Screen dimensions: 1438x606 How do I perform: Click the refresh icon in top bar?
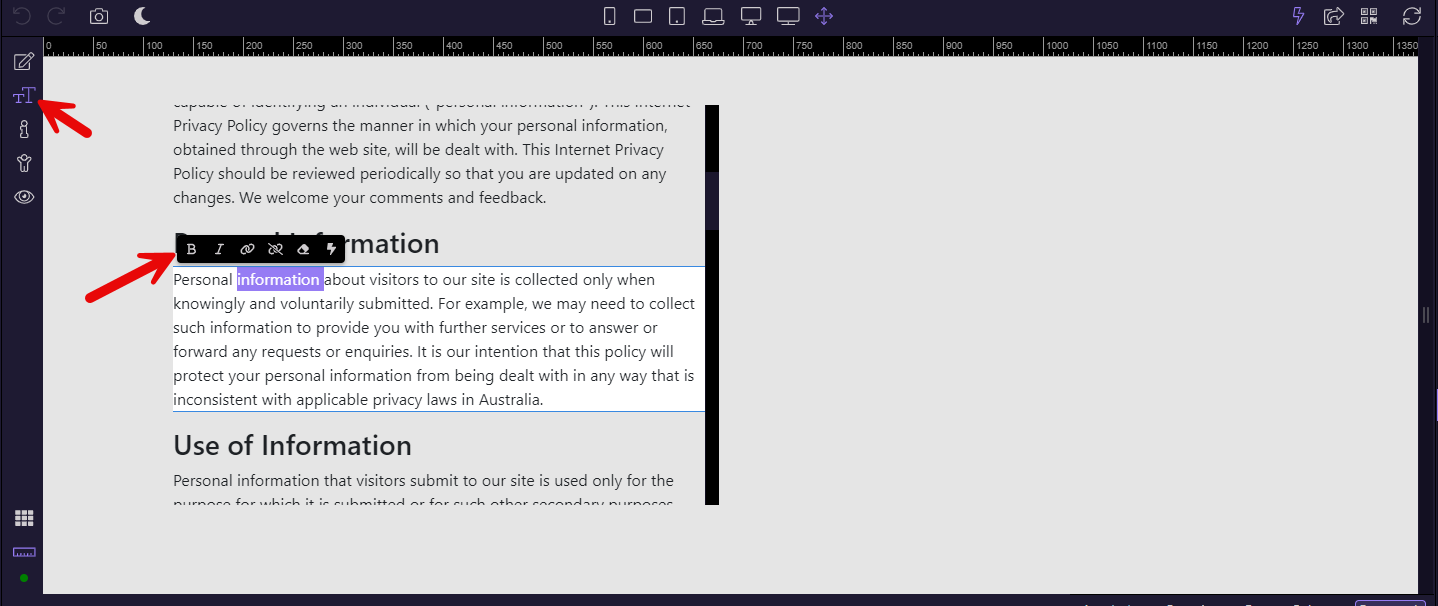click(x=1412, y=16)
